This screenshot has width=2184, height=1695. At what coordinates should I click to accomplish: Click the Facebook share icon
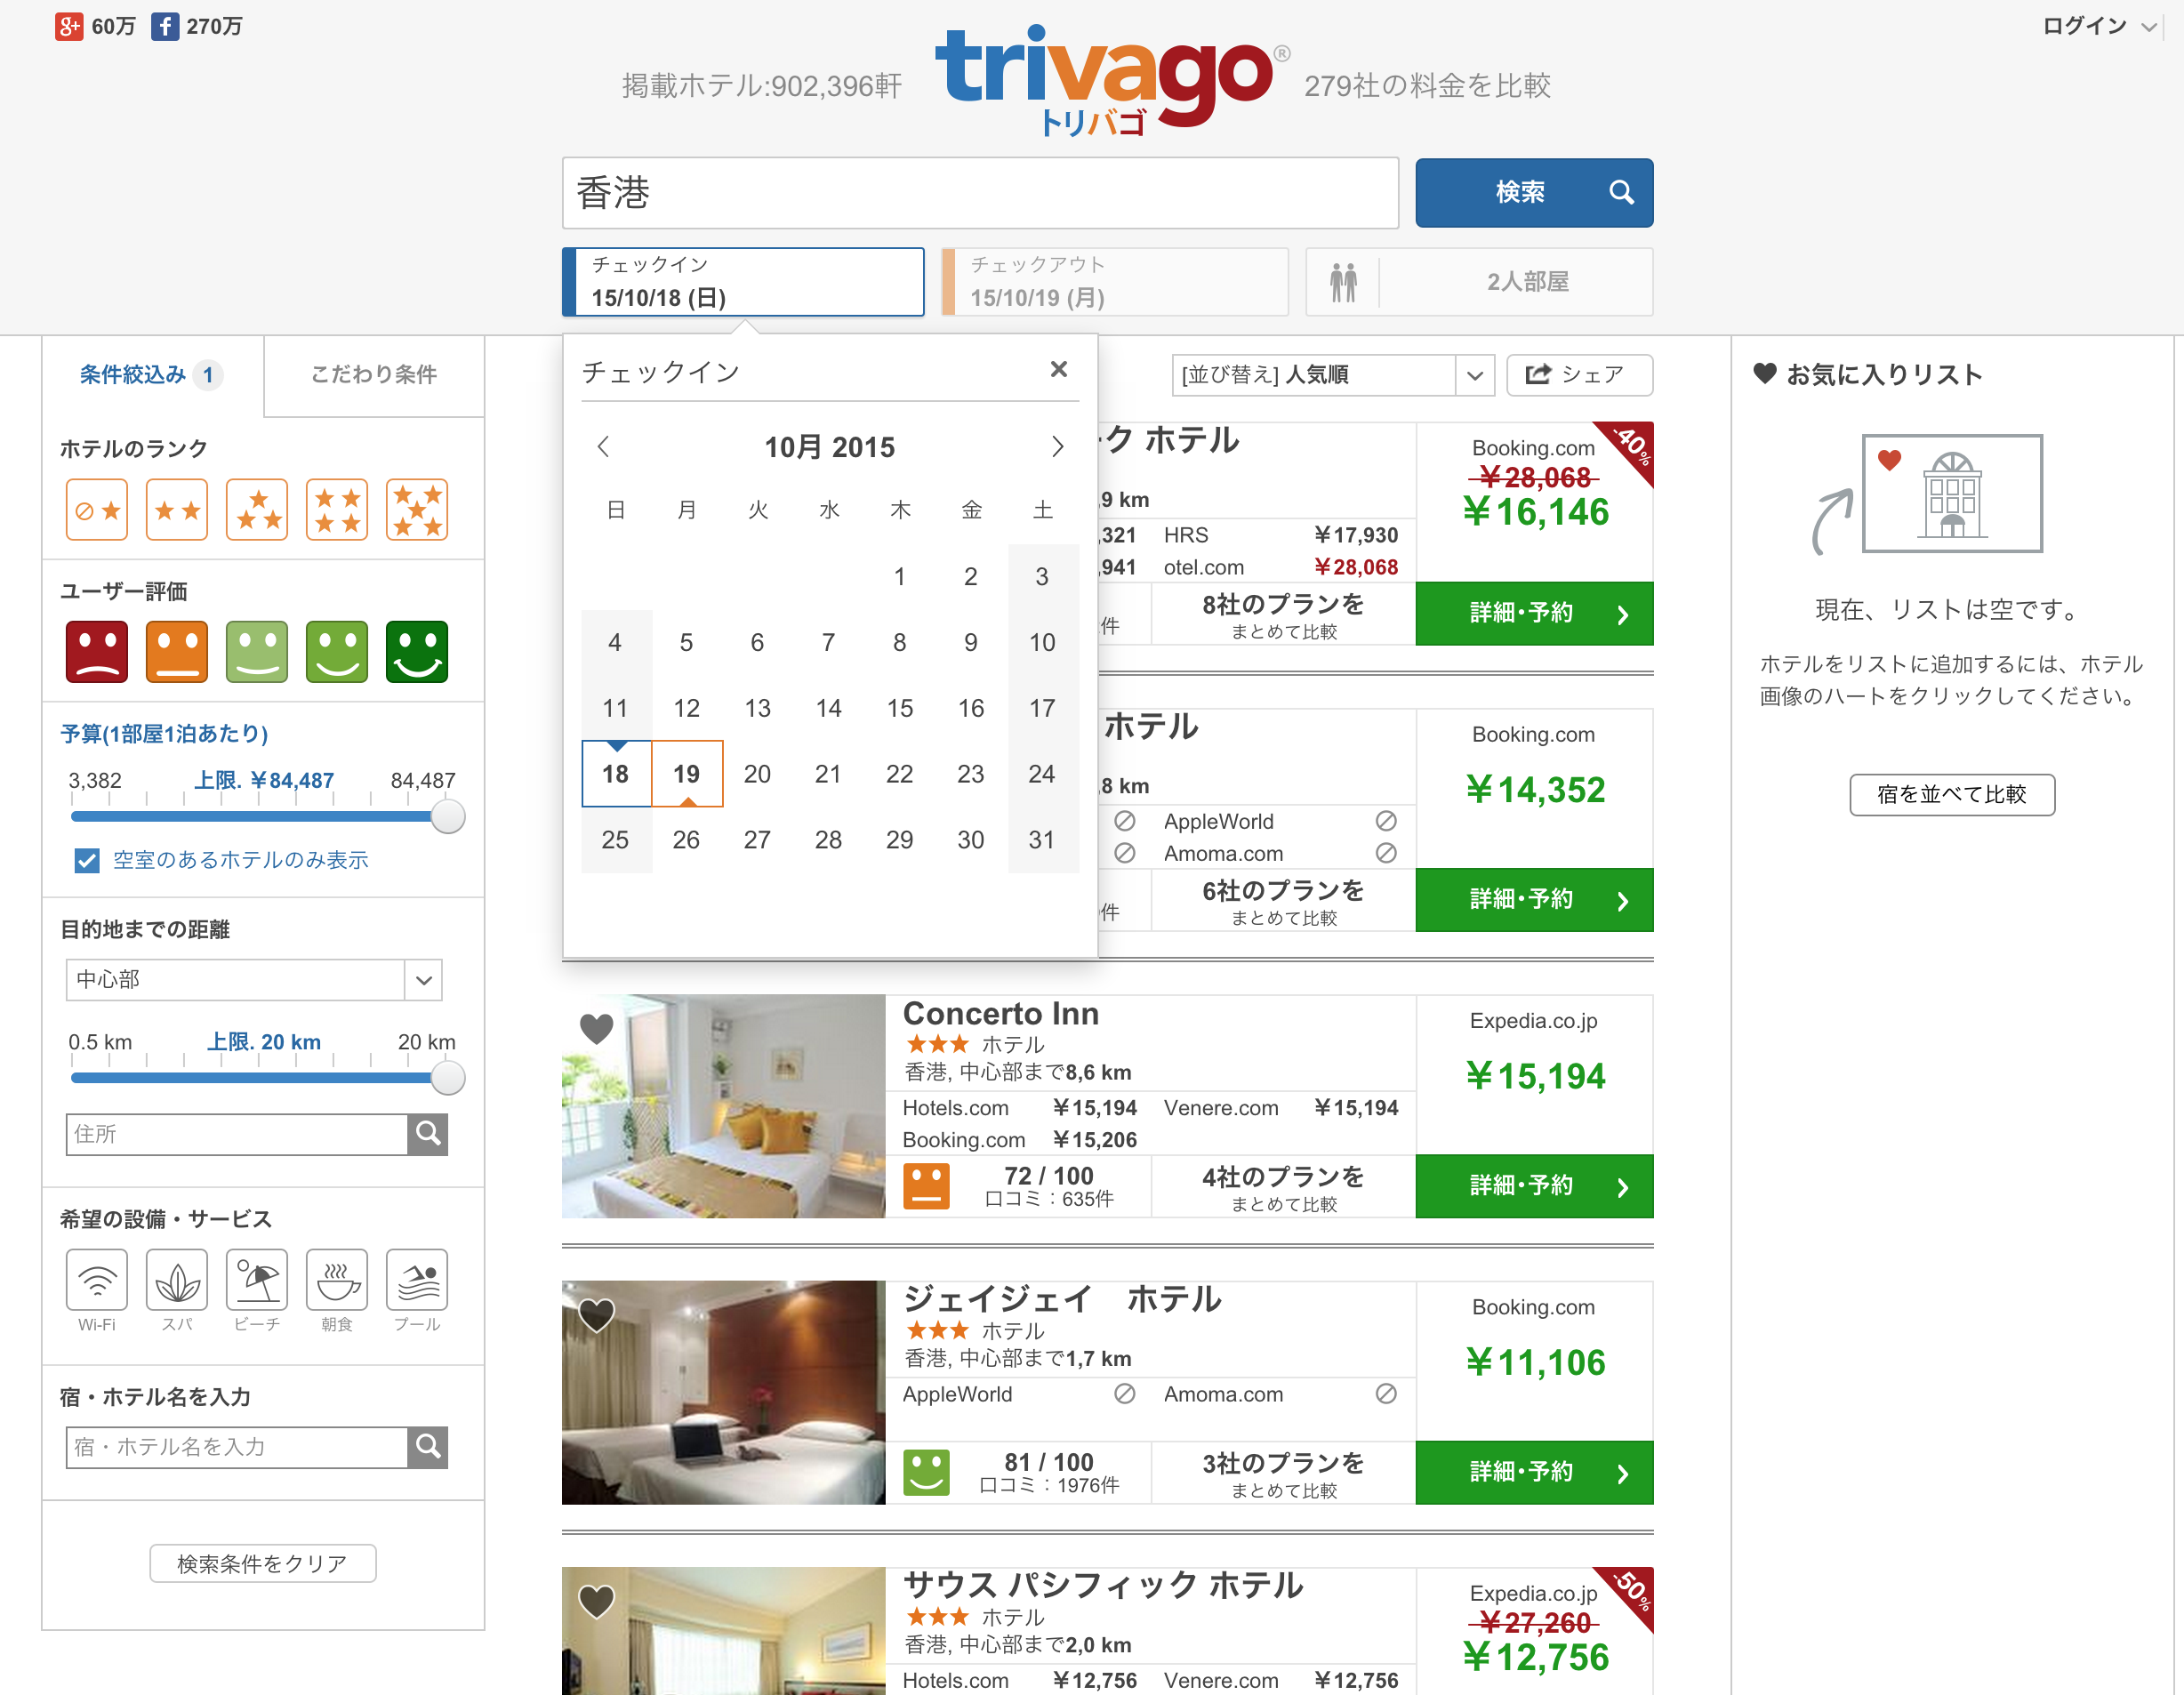(x=165, y=26)
